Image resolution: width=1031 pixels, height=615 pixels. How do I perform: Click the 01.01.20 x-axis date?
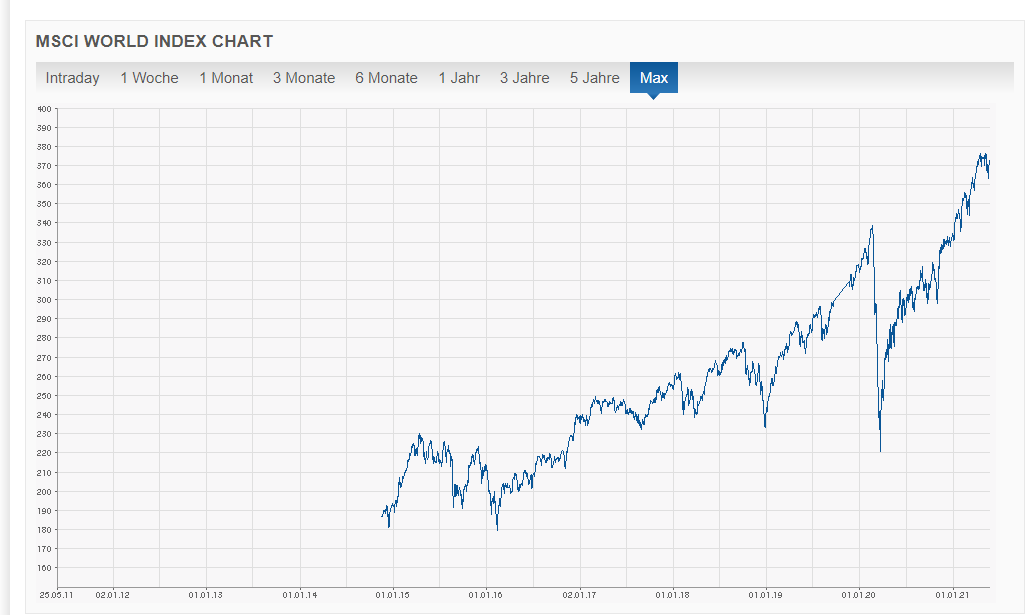(x=859, y=595)
